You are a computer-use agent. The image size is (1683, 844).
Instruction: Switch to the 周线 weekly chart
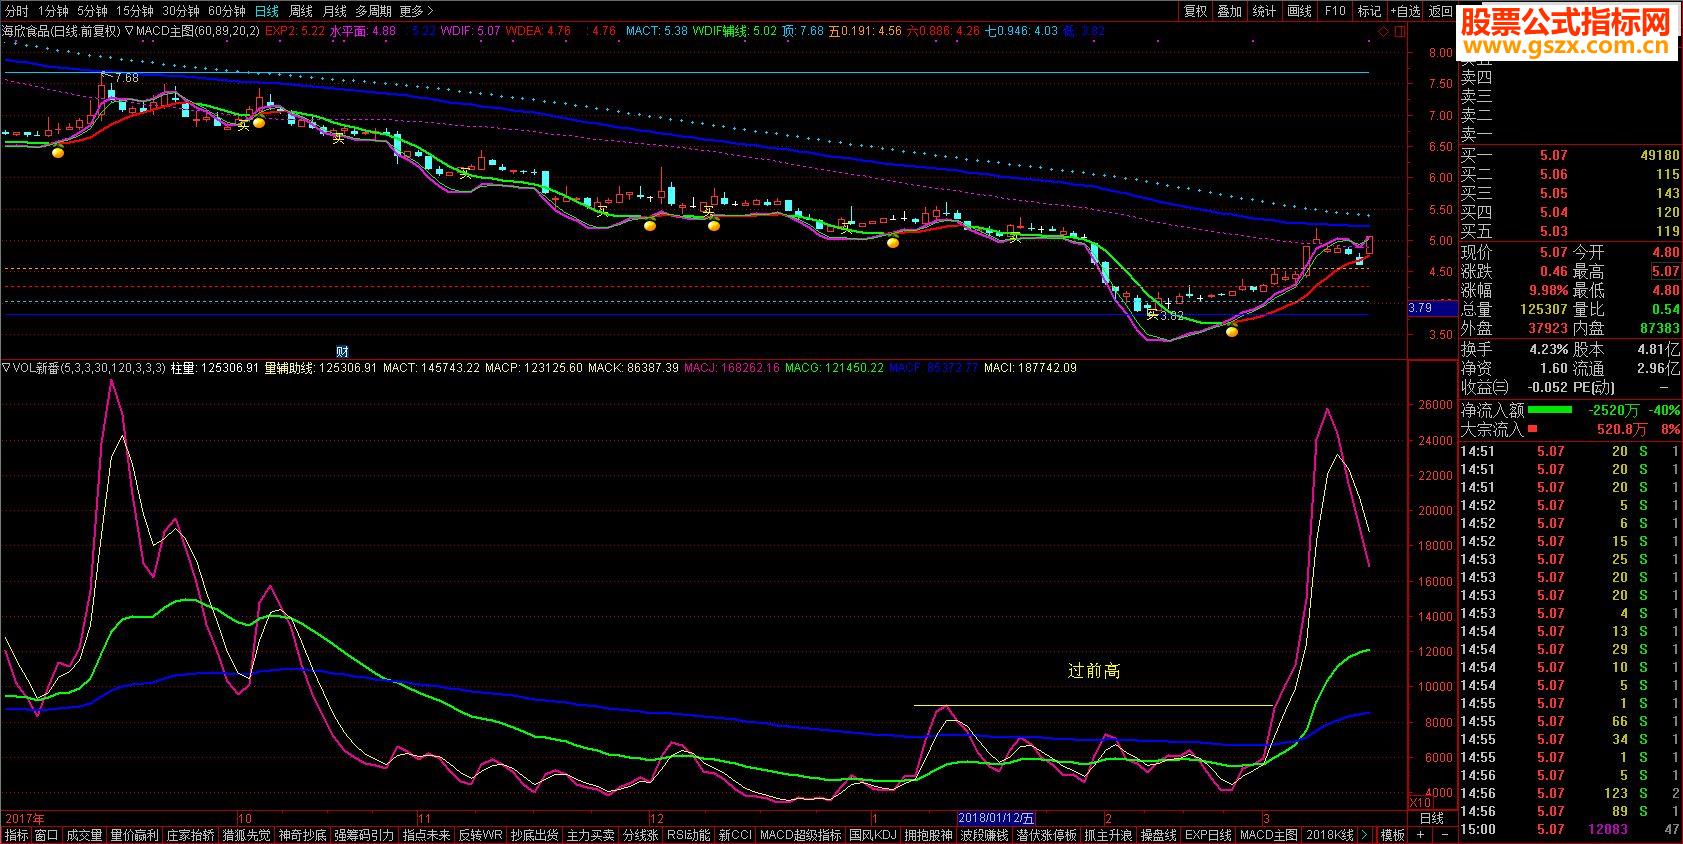click(300, 11)
